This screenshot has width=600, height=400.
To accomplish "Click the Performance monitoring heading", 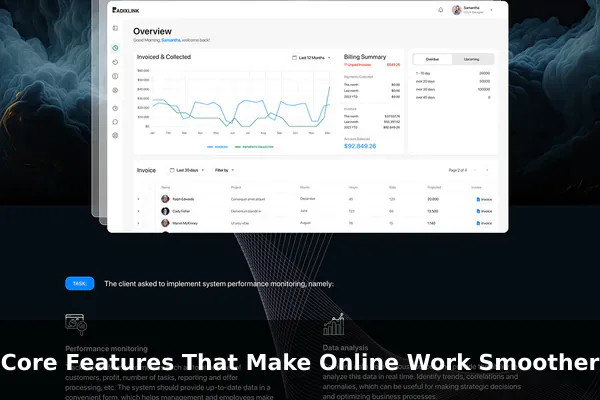I will click(x=106, y=349).
